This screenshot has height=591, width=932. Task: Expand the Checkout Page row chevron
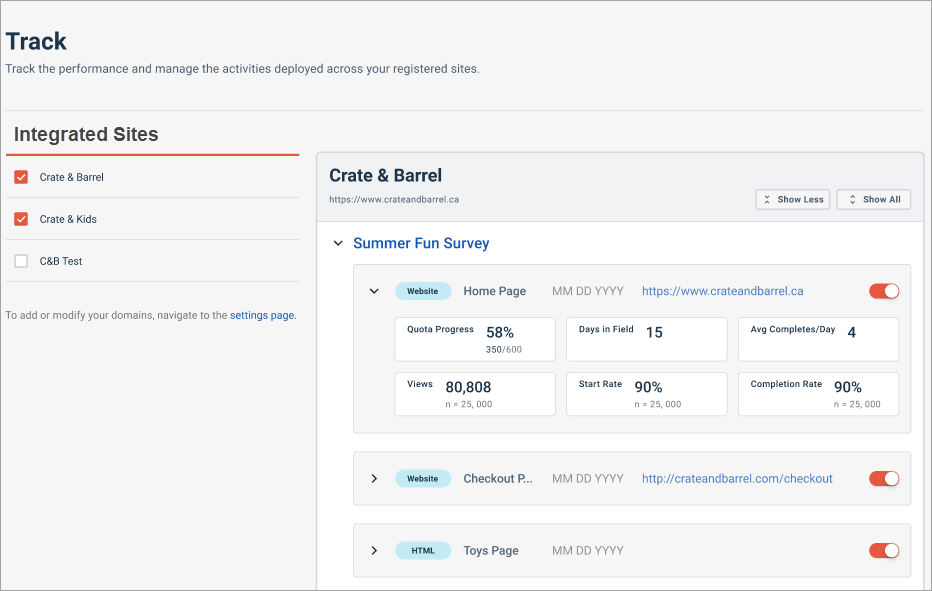click(374, 479)
